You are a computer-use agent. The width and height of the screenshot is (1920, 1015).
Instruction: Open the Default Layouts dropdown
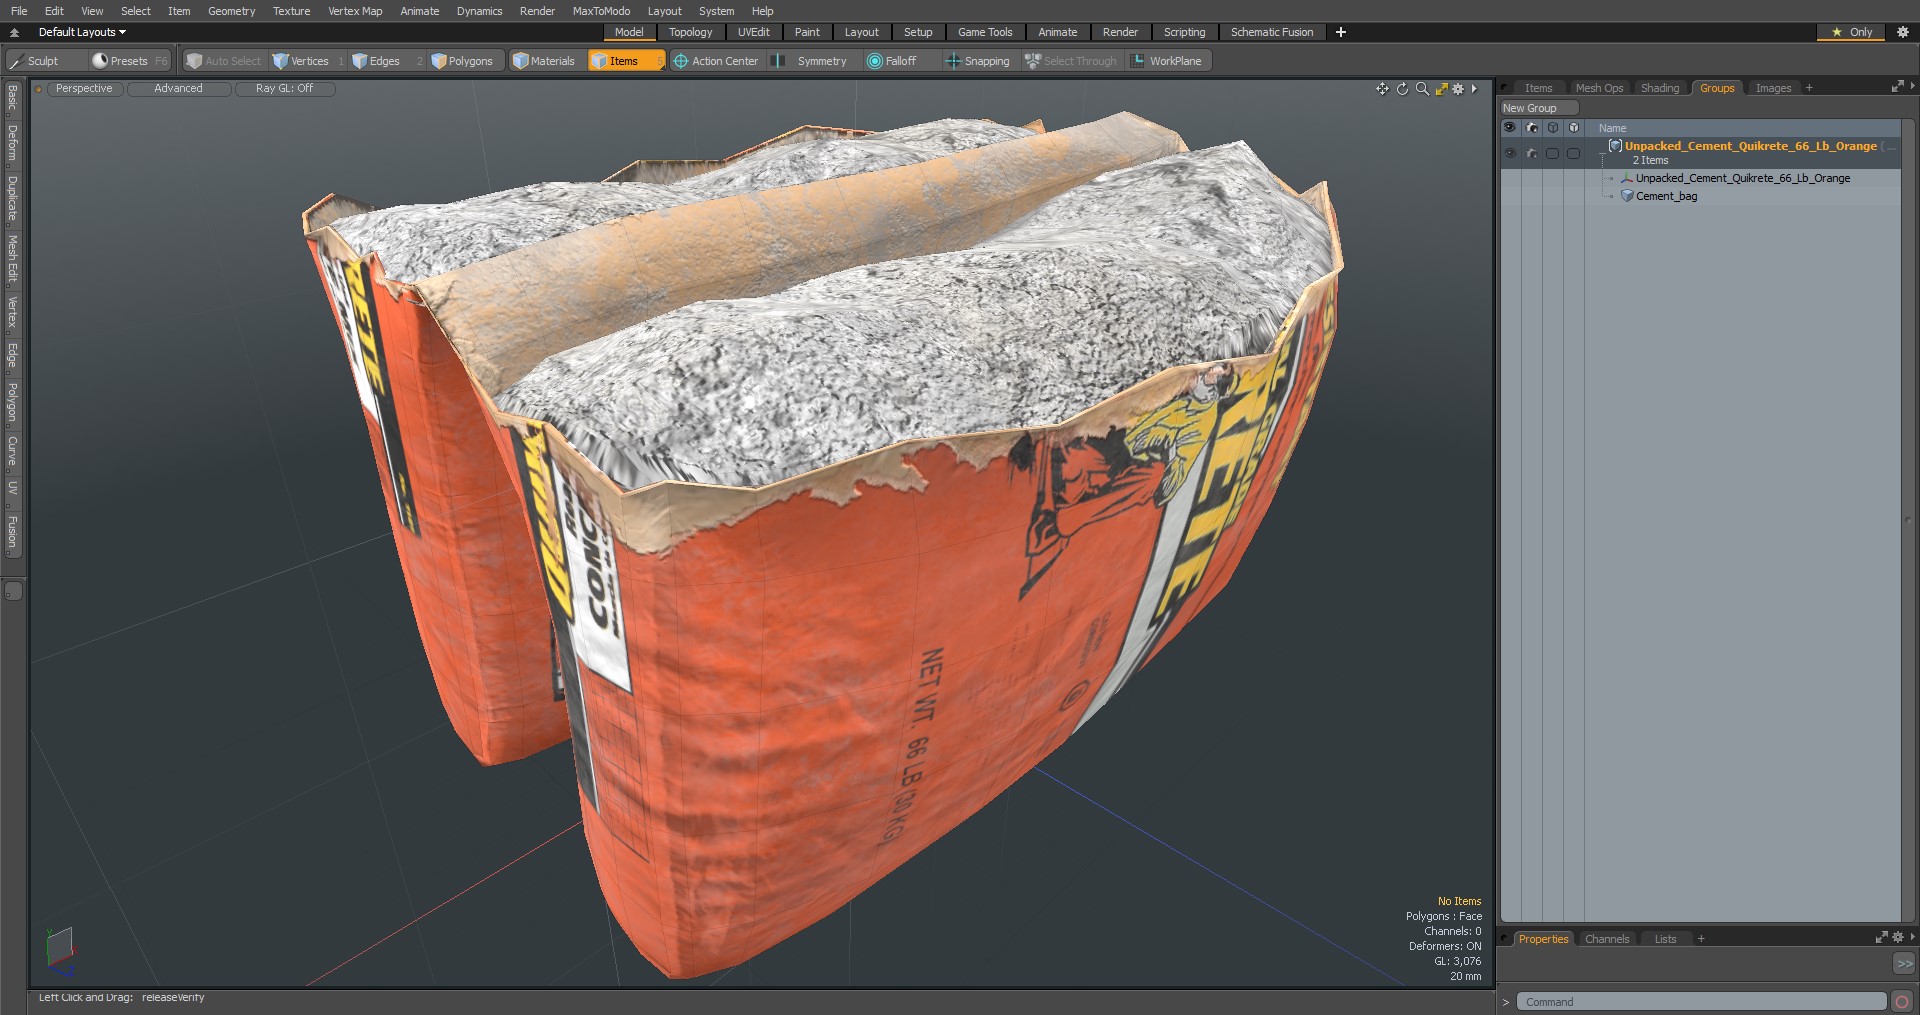click(82, 32)
